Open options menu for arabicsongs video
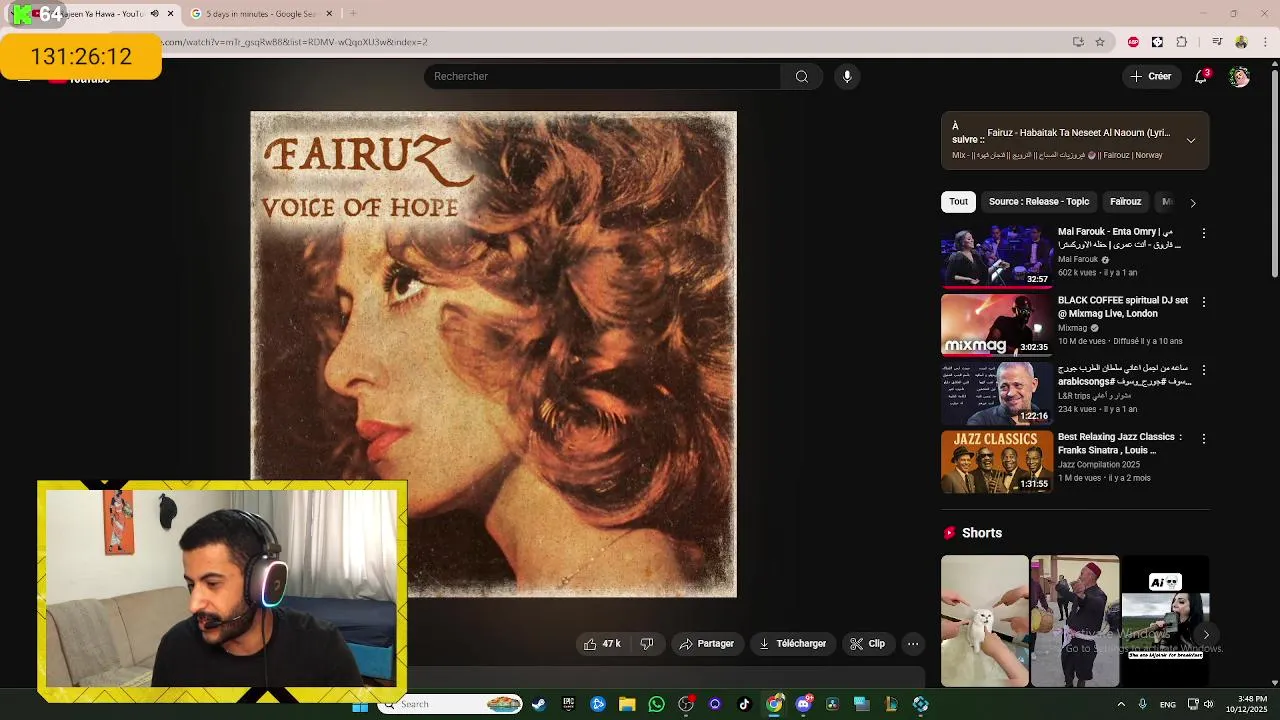The image size is (1280, 720). [1203, 370]
